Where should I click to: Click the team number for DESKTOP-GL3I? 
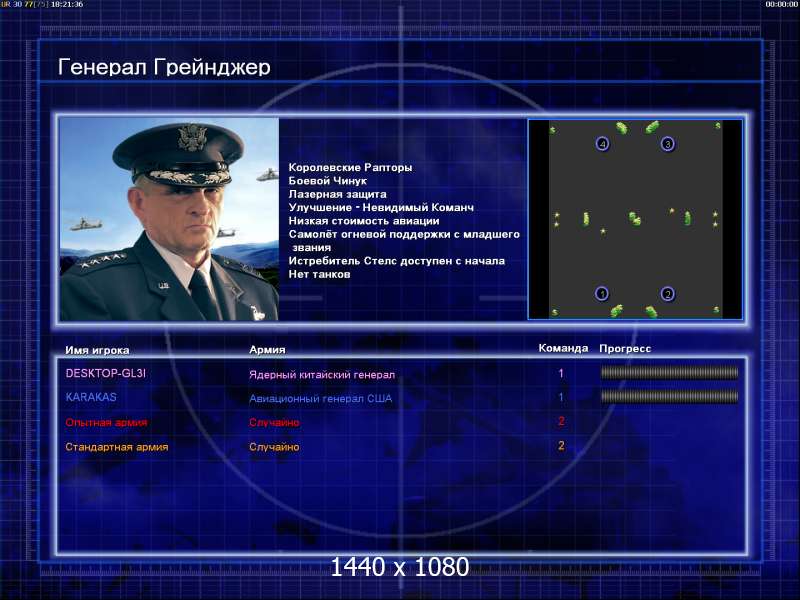click(x=561, y=373)
